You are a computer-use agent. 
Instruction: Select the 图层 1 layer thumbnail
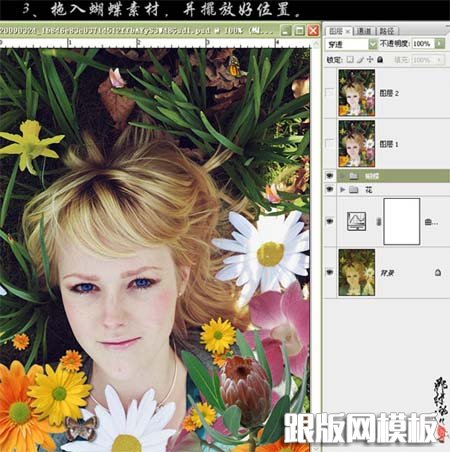click(357, 144)
